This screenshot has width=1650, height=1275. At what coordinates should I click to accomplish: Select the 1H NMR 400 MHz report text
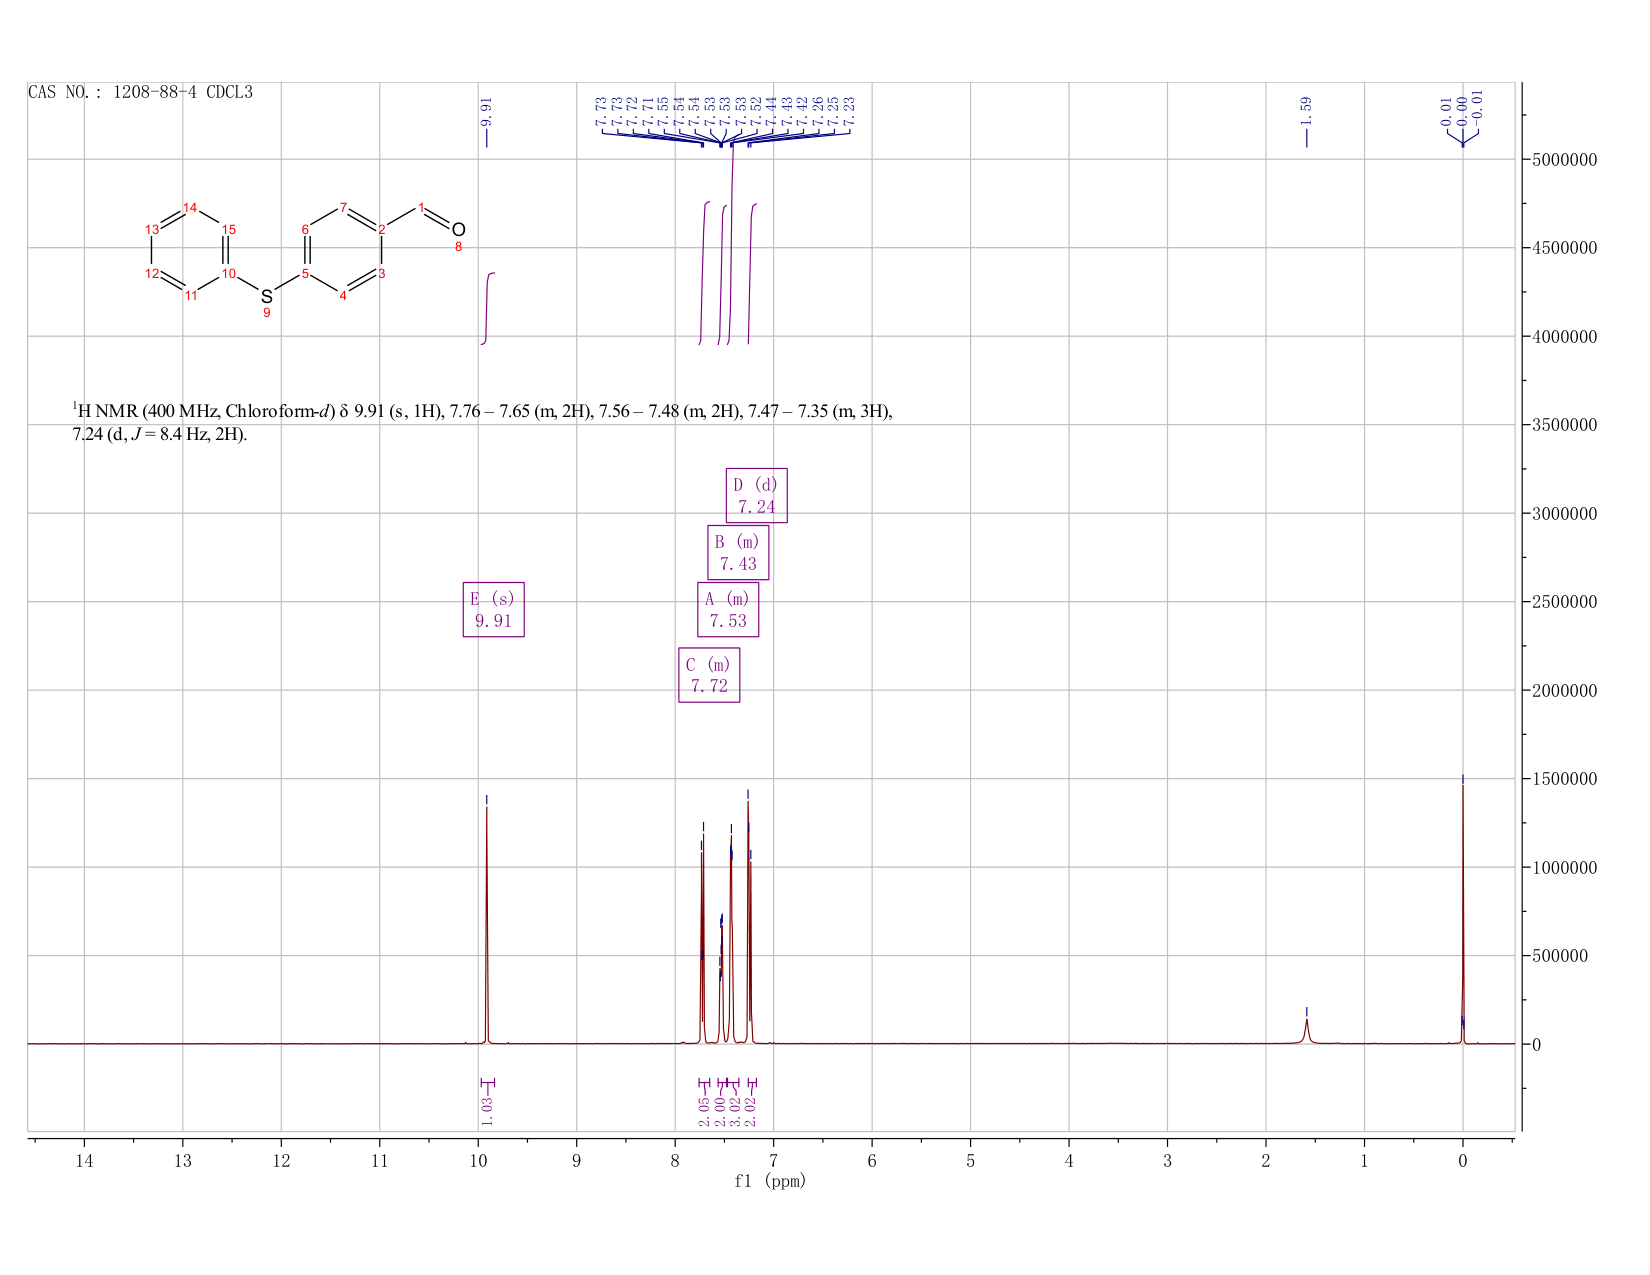pos(482,422)
